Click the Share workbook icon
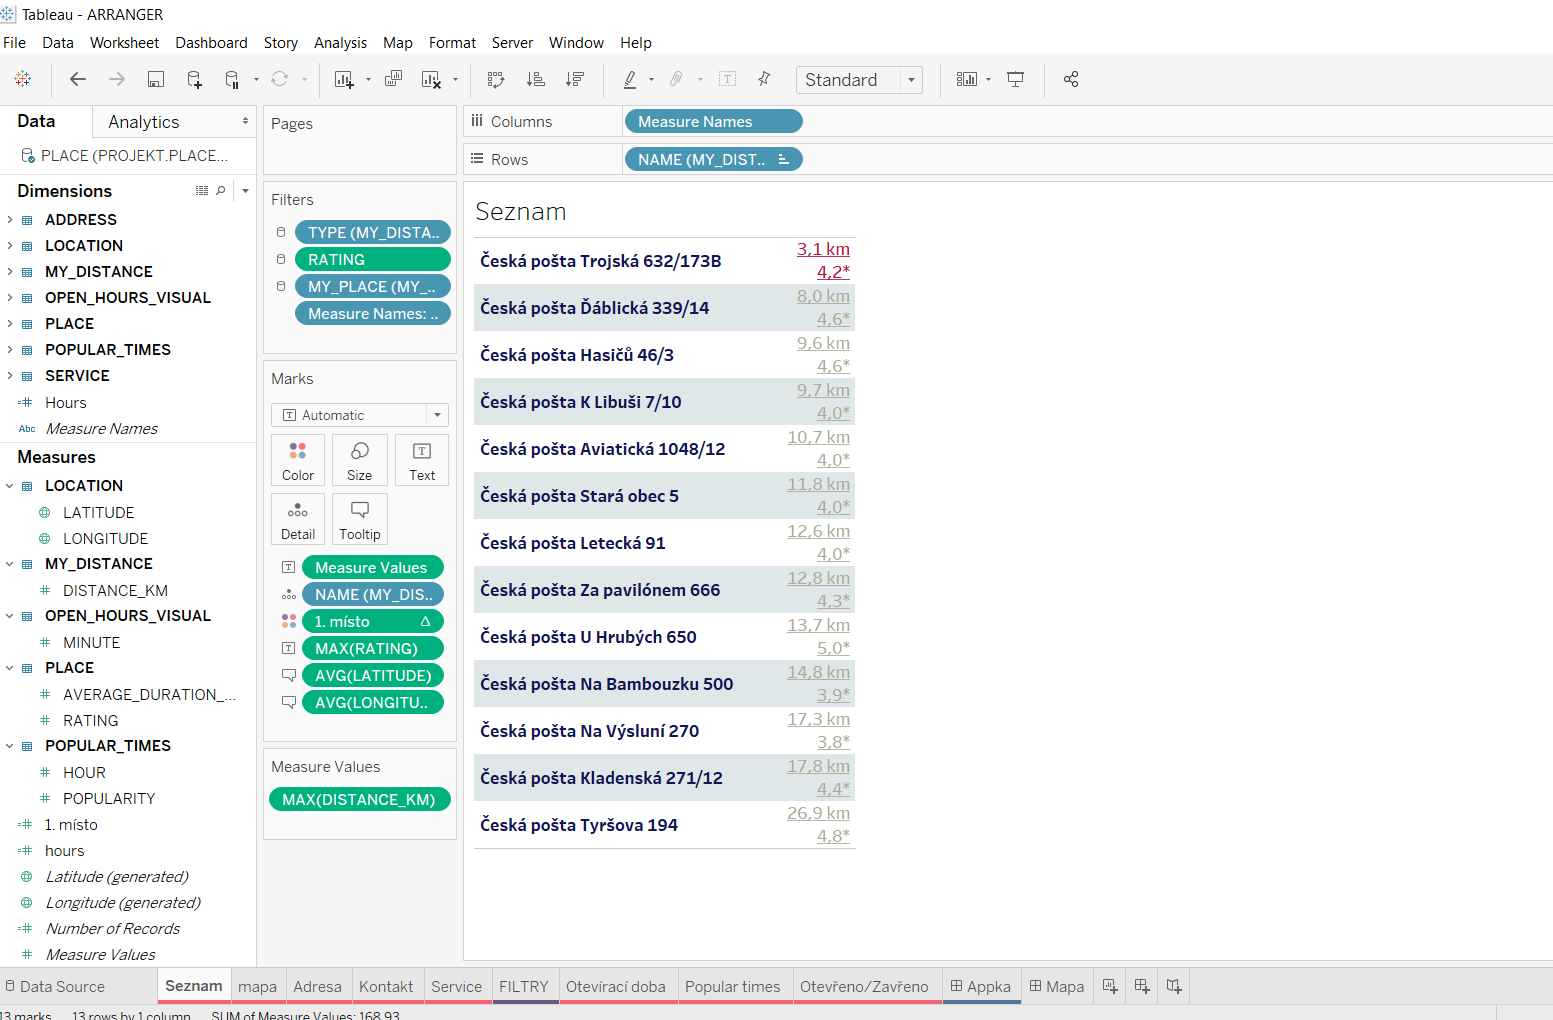Viewport: 1553px width, 1020px height. coord(1071,79)
